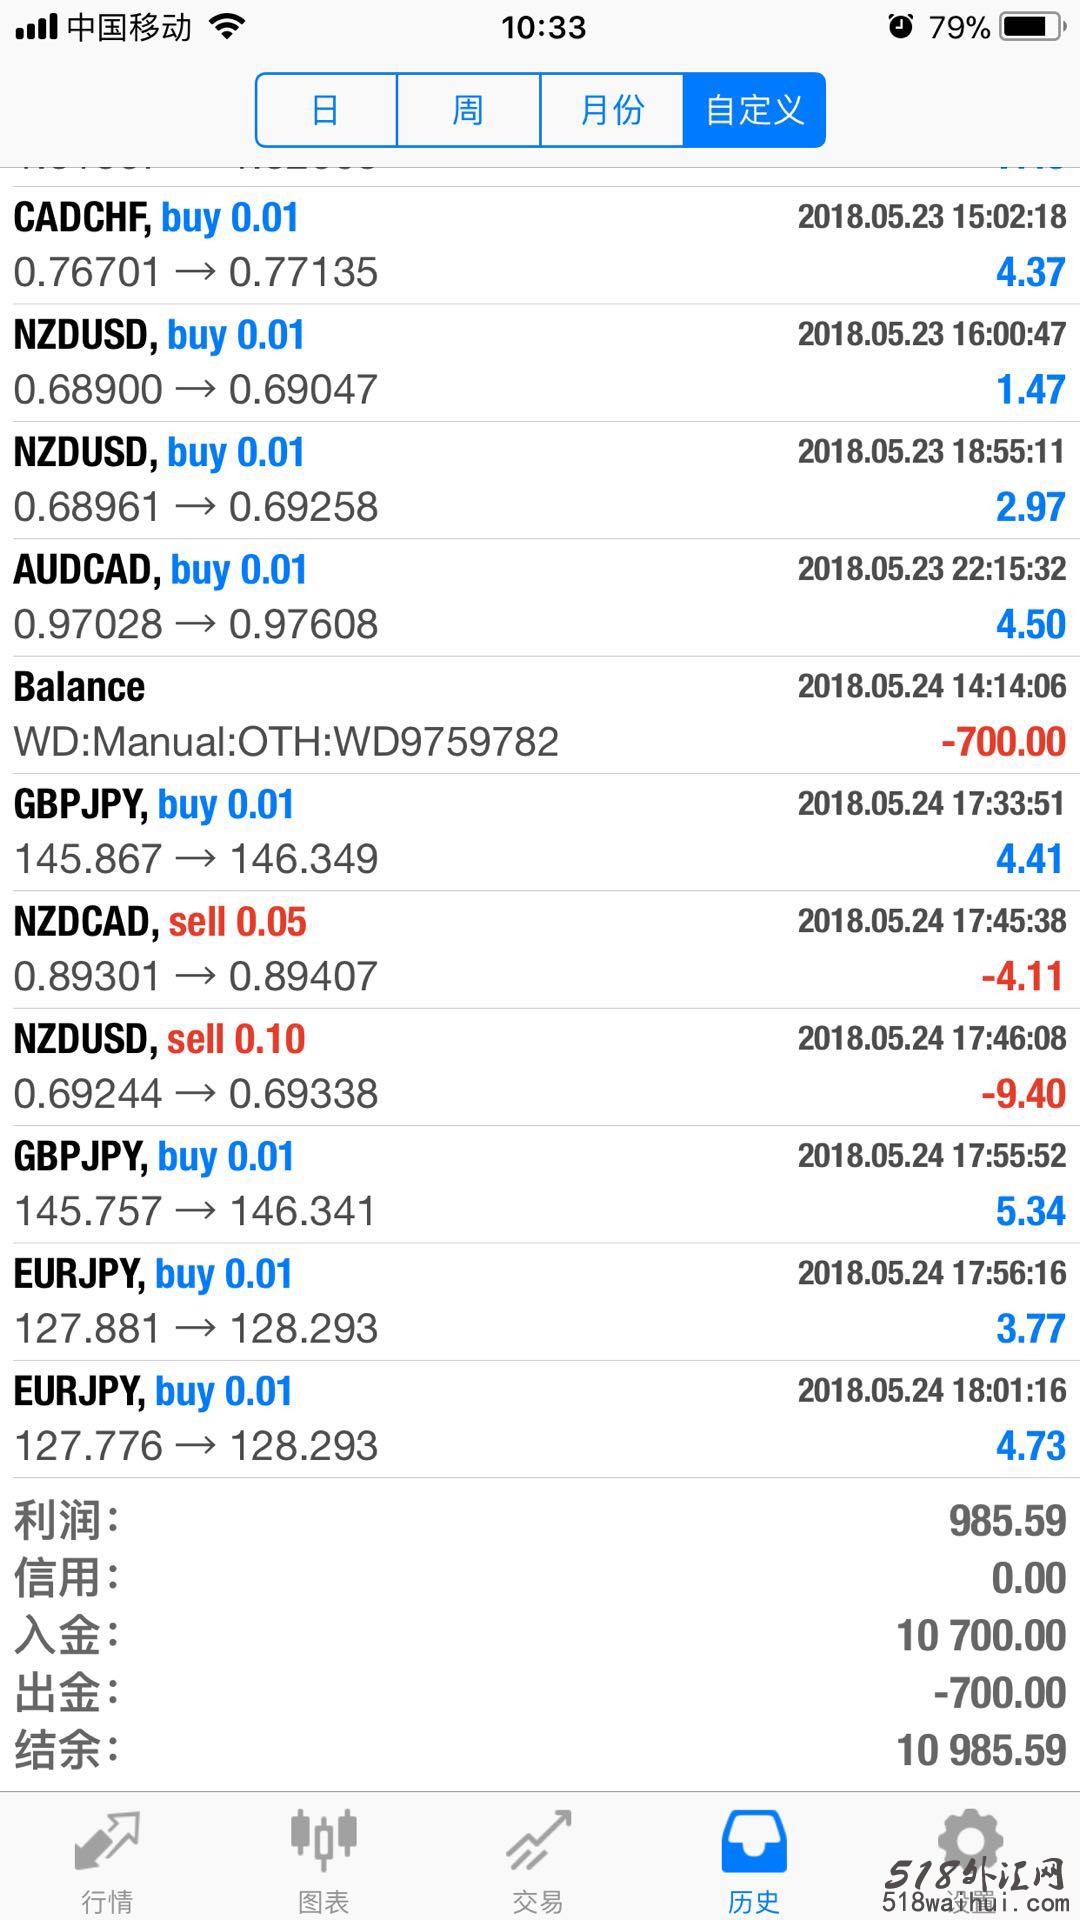Image resolution: width=1080 pixels, height=1920 pixels.
Task: Select the 月份 month period
Action: 612,110
